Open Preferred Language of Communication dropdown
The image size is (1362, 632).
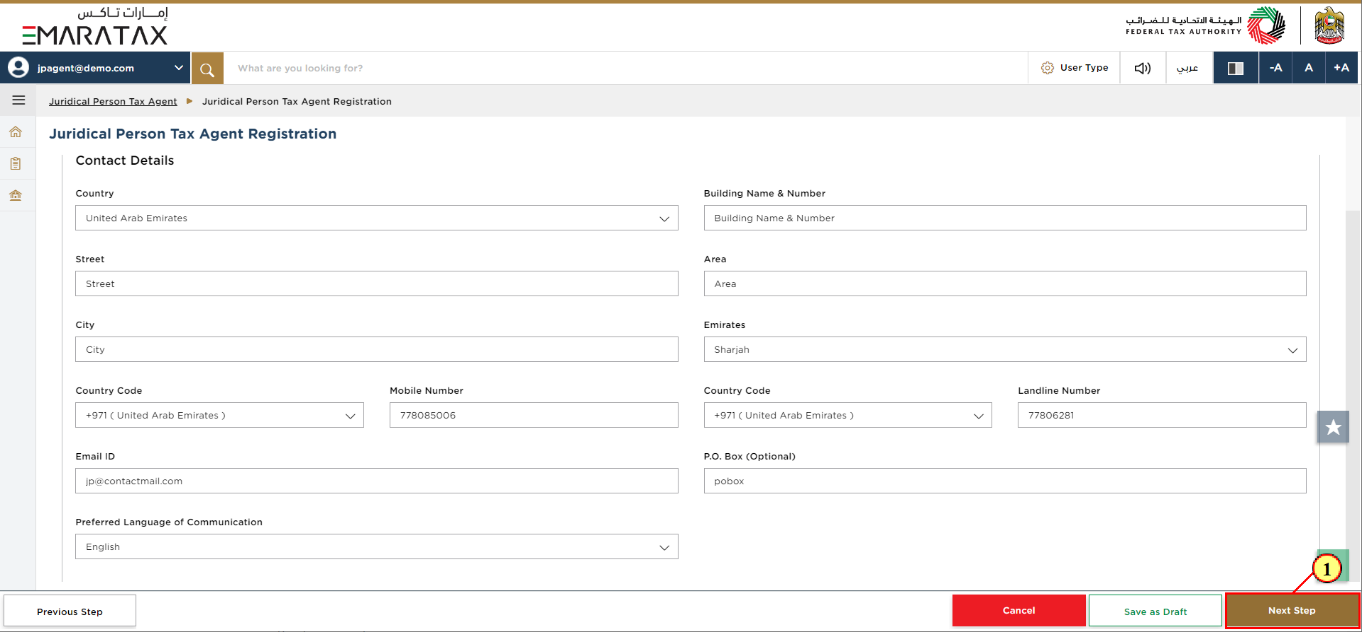[x=377, y=547]
